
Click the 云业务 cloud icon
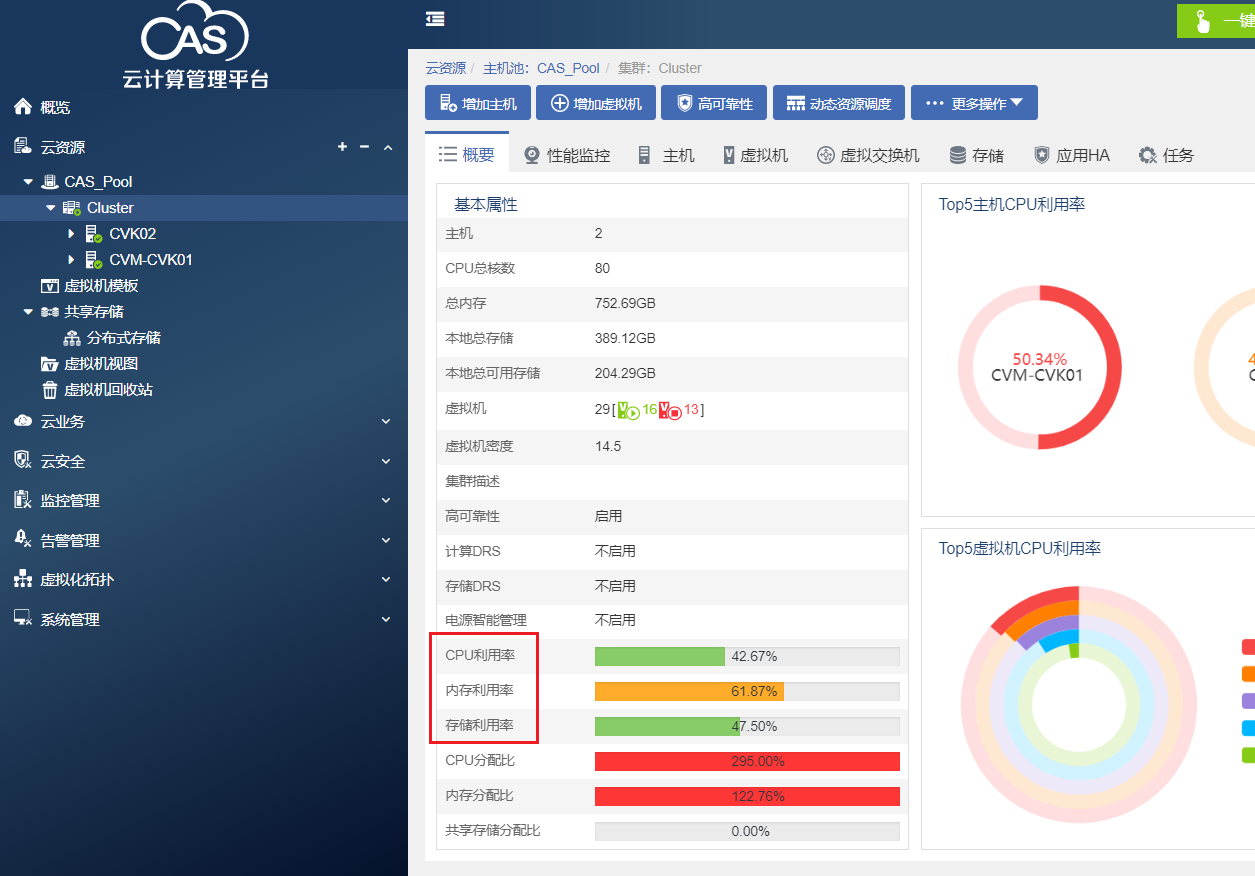tap(23, 421)
